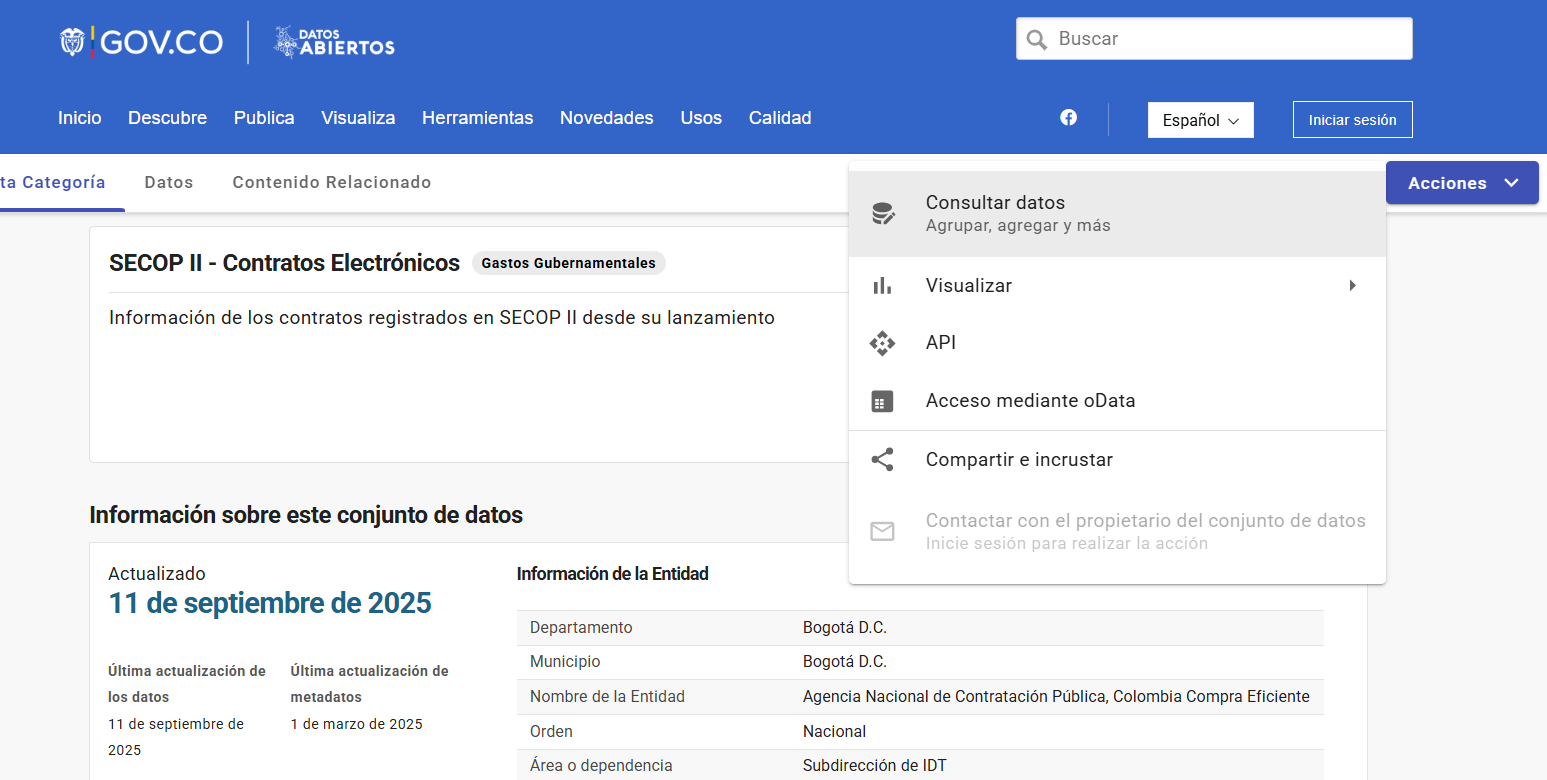The height and width of the screenshot is (780, 1547).
Task: Open the Usos navigation link
Action: click(x=701, y=118)
